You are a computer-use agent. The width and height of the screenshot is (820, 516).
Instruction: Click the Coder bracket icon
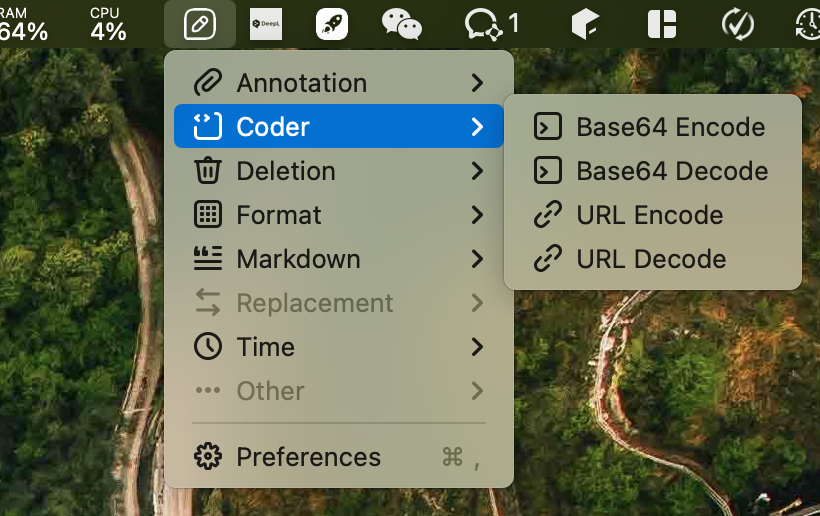coord(208,127)
